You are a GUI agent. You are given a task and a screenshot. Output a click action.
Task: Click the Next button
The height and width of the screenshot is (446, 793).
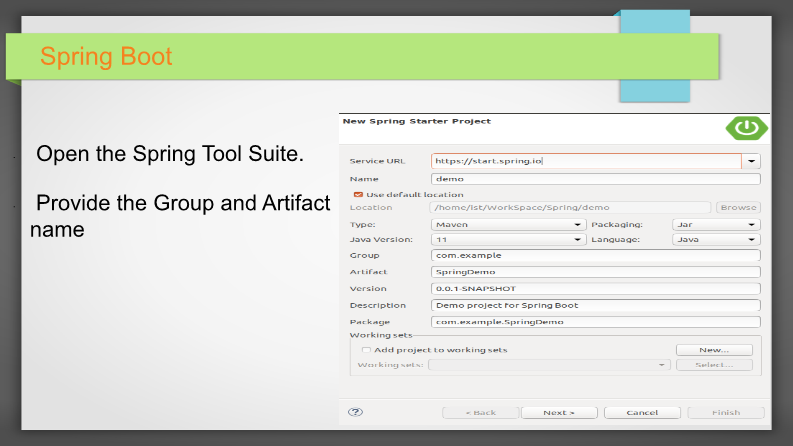coord(559,413)
